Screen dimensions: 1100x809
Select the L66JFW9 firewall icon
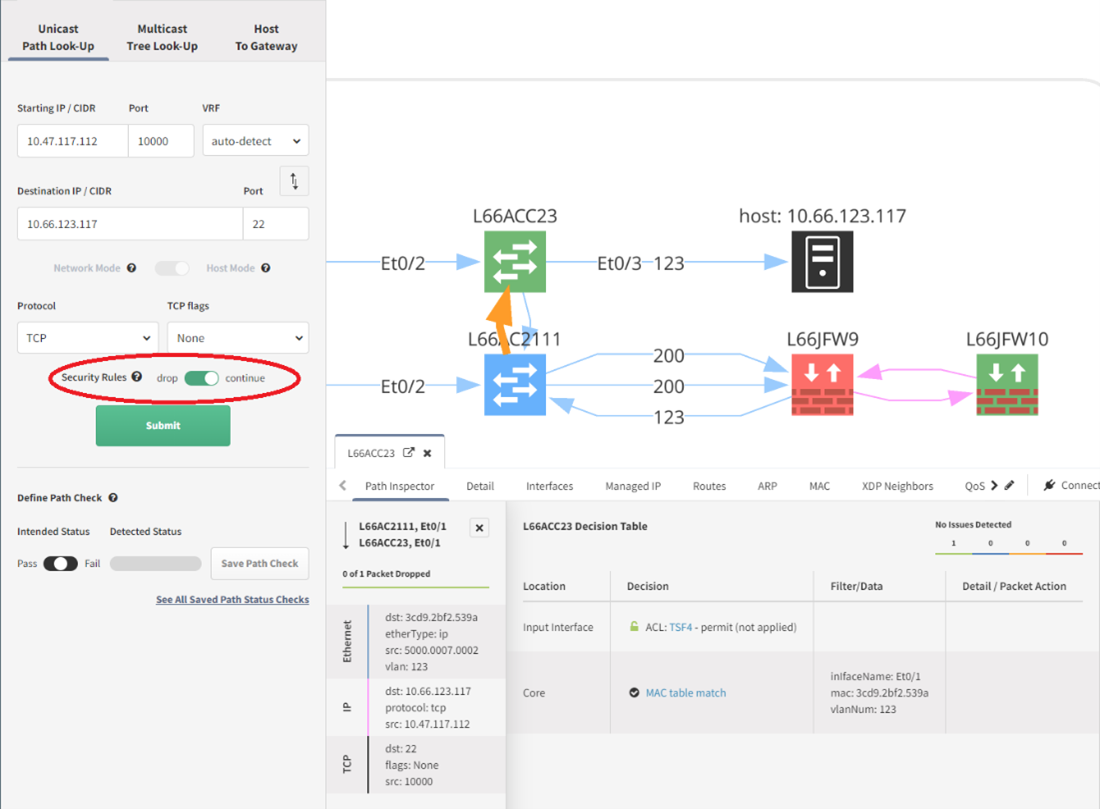(822, 384)
